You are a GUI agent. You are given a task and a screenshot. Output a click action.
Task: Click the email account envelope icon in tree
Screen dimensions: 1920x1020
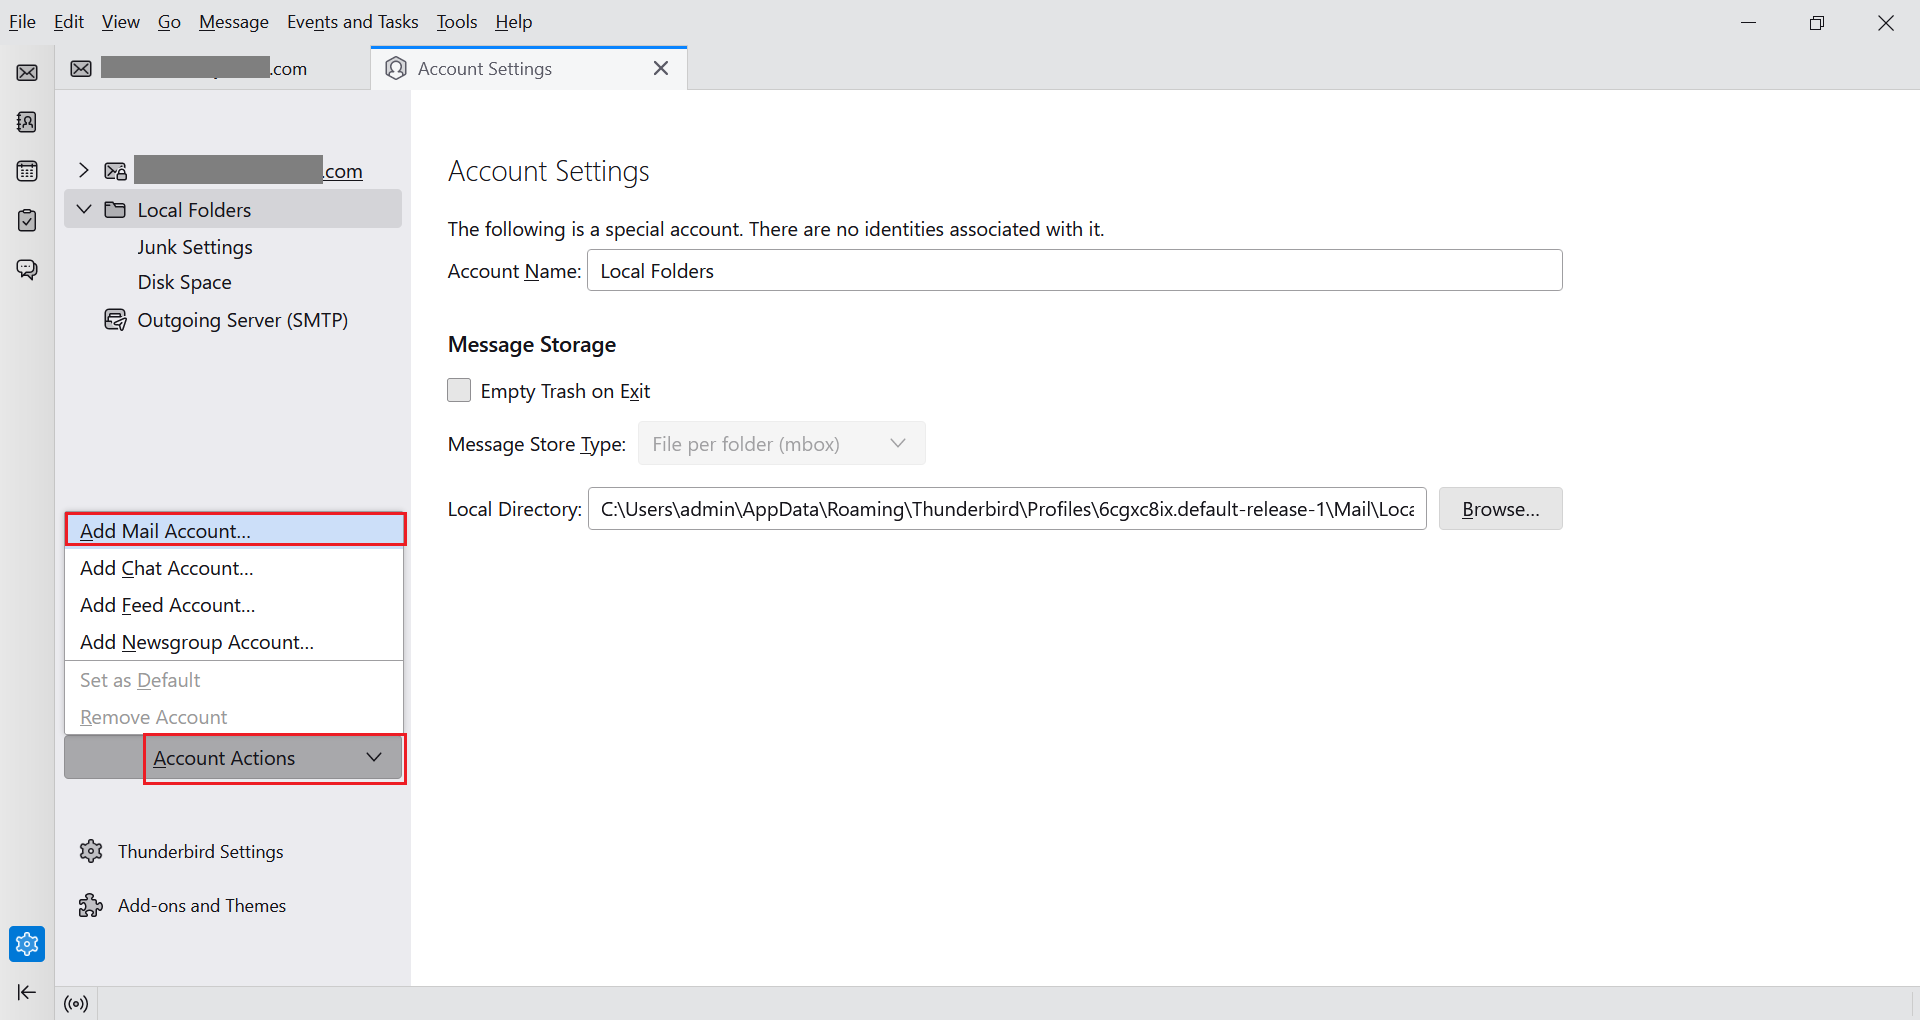[x=116, y=171]
